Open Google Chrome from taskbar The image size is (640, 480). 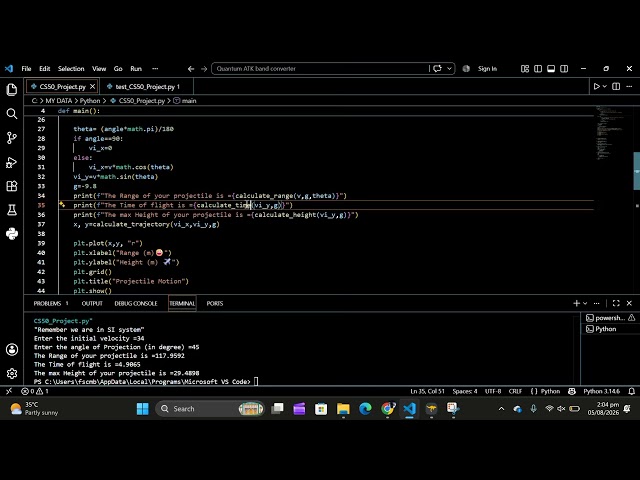388,408
